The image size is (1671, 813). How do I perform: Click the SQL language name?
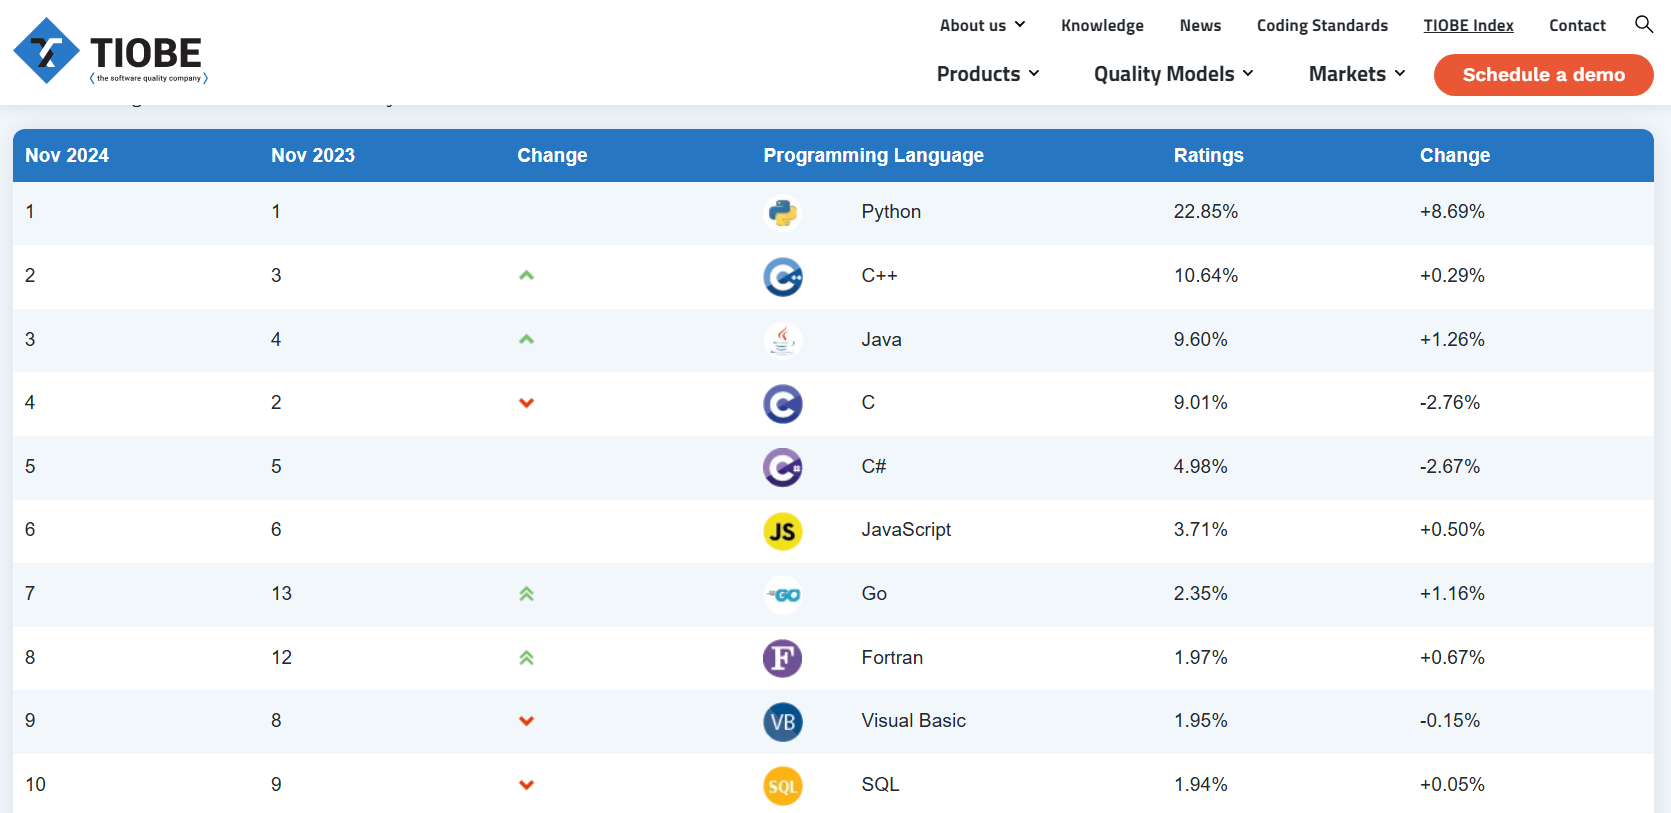(x=880, y=784)
